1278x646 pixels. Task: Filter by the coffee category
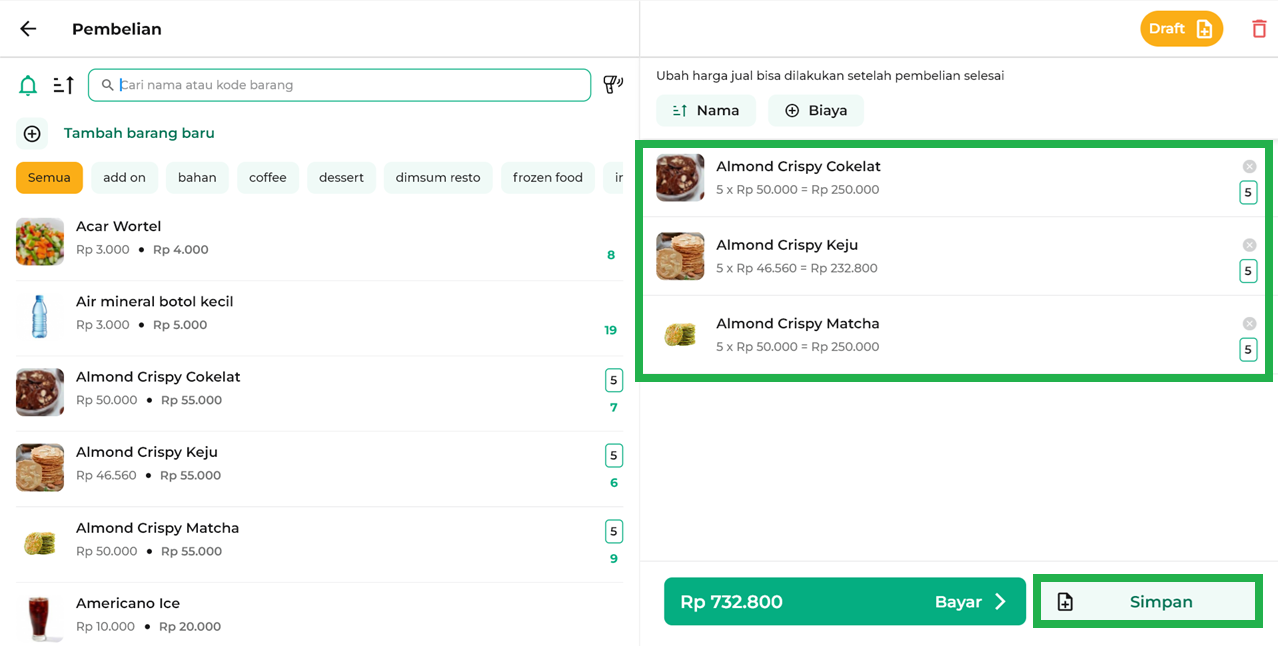pyautogui.click(x=268, y=178)
